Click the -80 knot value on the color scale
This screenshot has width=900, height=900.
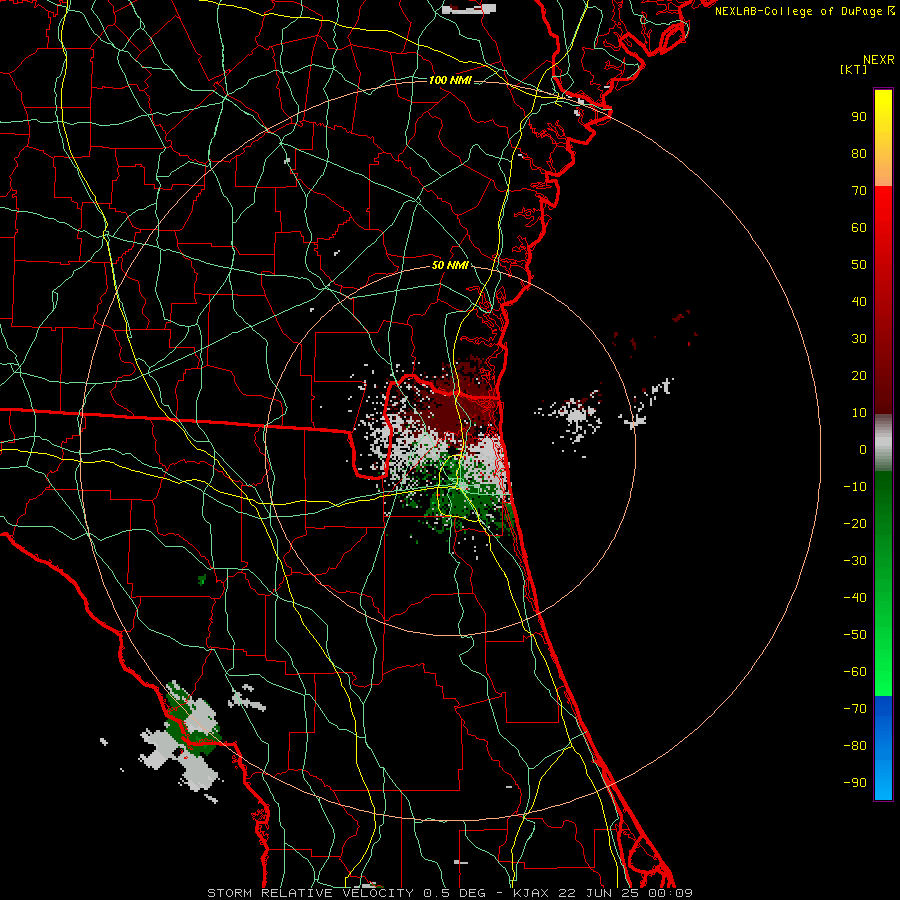pyautogui.click(x=855, y=746)
